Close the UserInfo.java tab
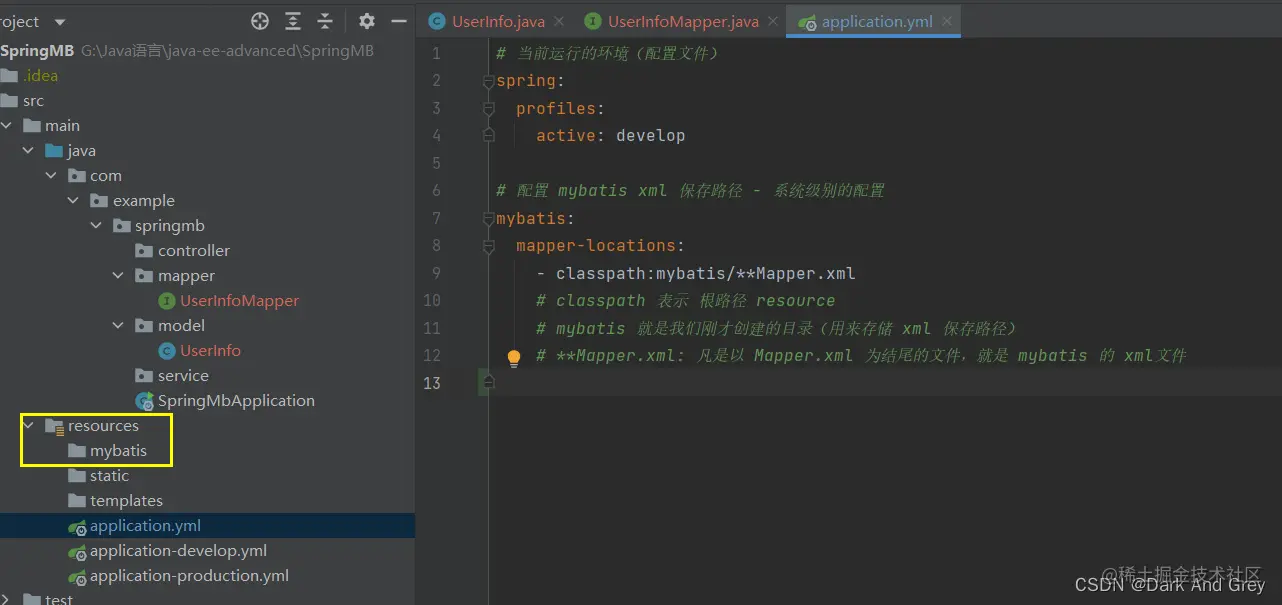The width and height of the screenshot is (1282, 605). click(558, 21)
